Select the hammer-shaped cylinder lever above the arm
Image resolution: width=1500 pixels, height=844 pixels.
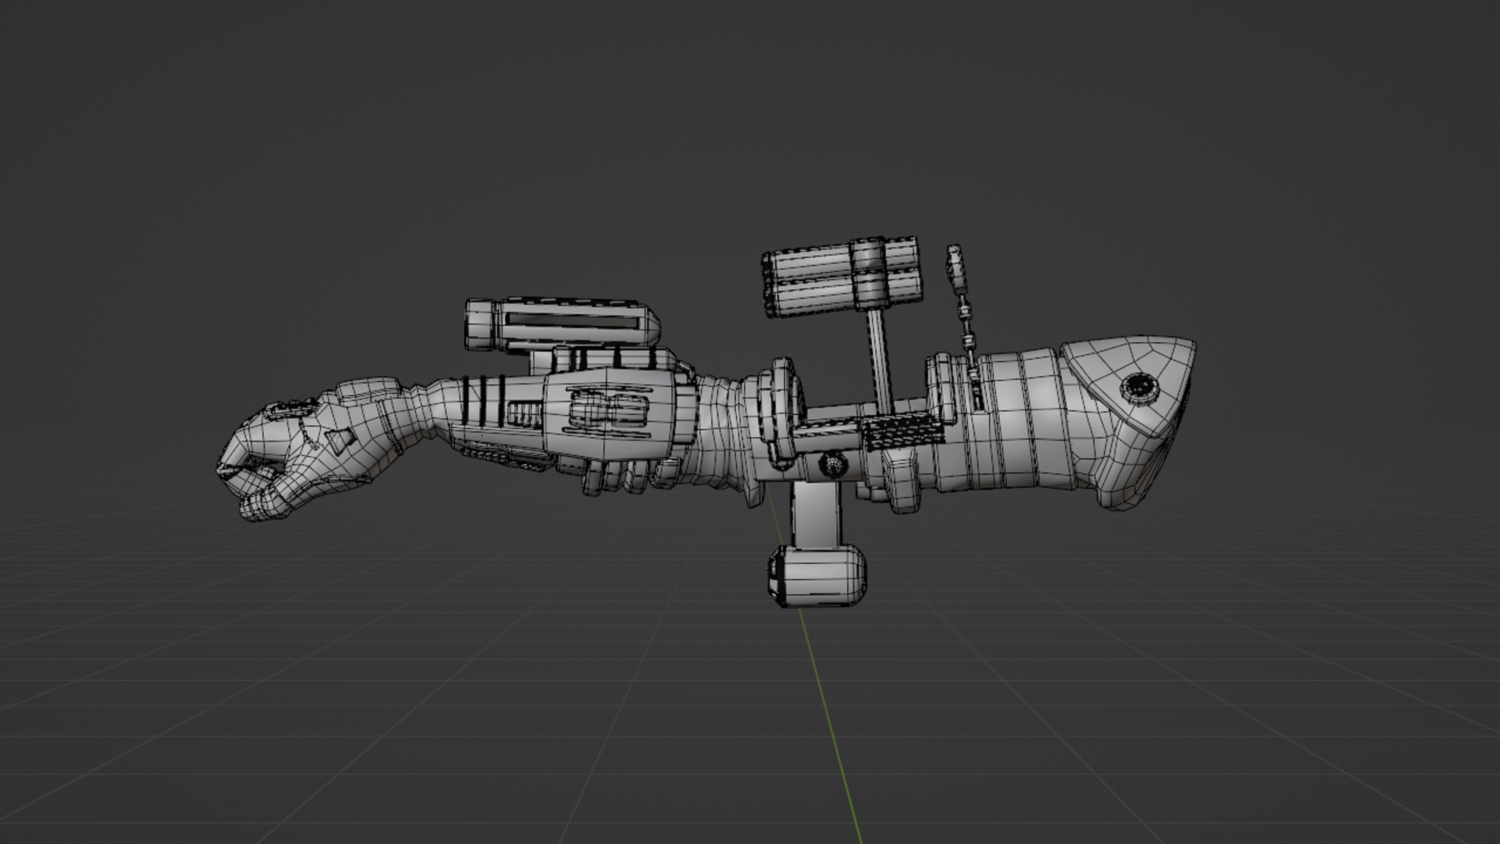click(x=841, y=277)
